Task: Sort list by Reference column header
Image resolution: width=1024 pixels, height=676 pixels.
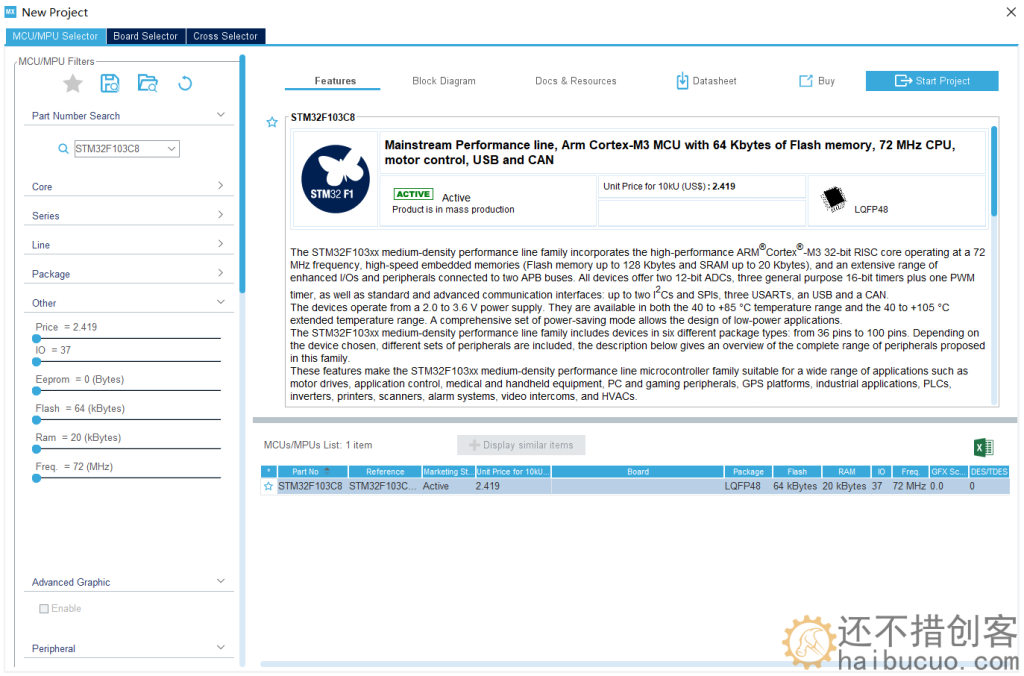Action: pyautogui.click(x=385, y=472)
